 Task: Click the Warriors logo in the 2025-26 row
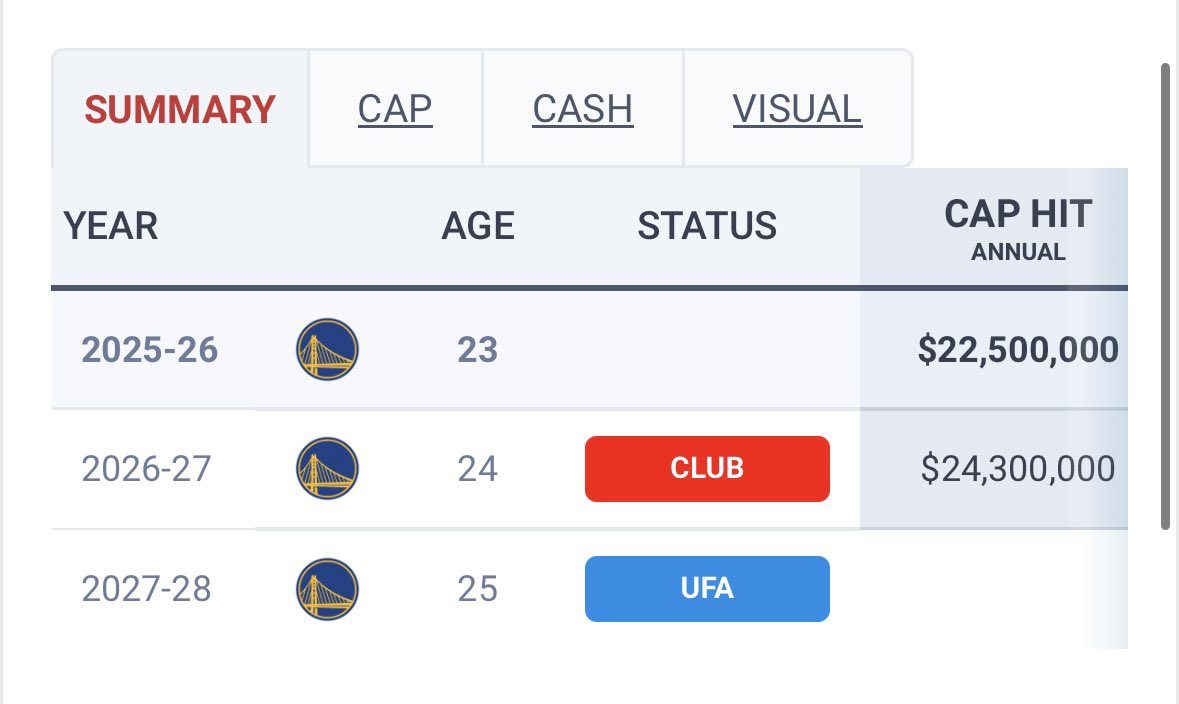[x=327, y=349]
